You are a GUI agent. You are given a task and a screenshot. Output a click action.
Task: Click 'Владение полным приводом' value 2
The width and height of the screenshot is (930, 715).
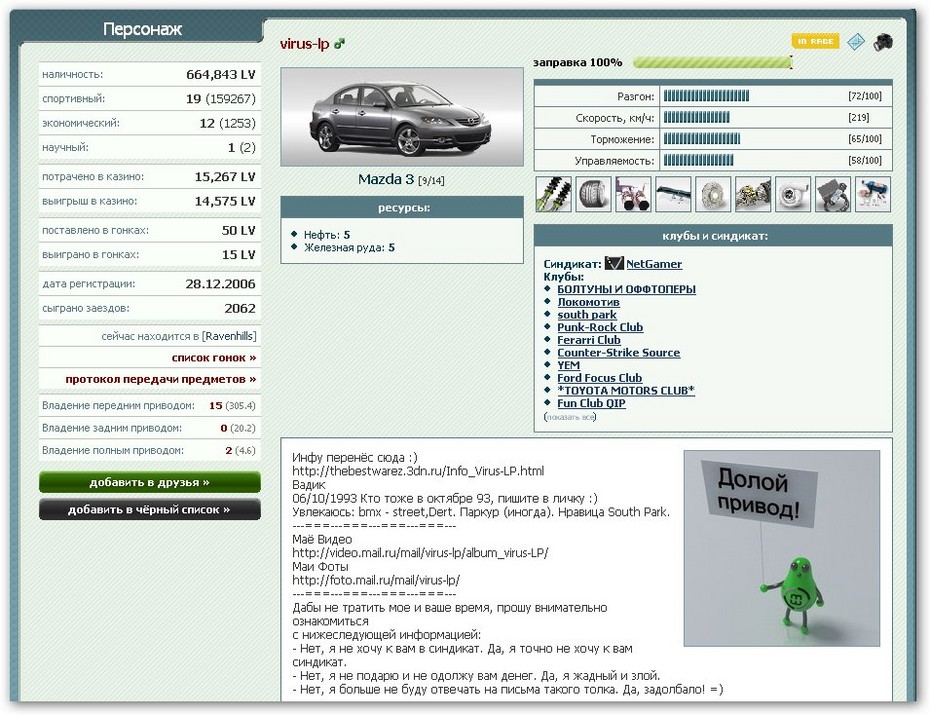coord(228,451)
